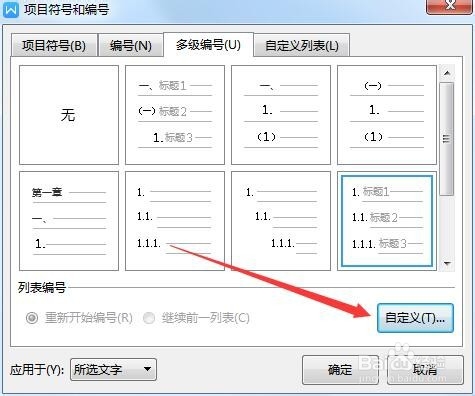Click the 取消 button
Image resolution: width=475 pixels, height=396 pixels.
[425, 370]
